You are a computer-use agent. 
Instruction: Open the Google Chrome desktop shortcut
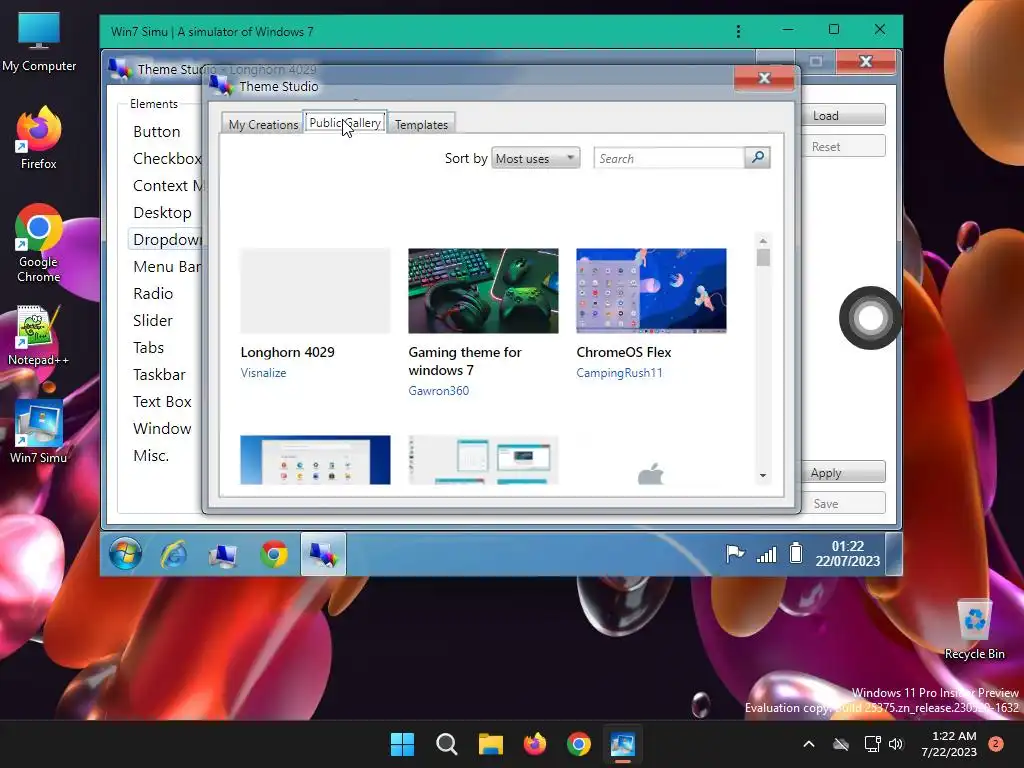pos(39,243)
